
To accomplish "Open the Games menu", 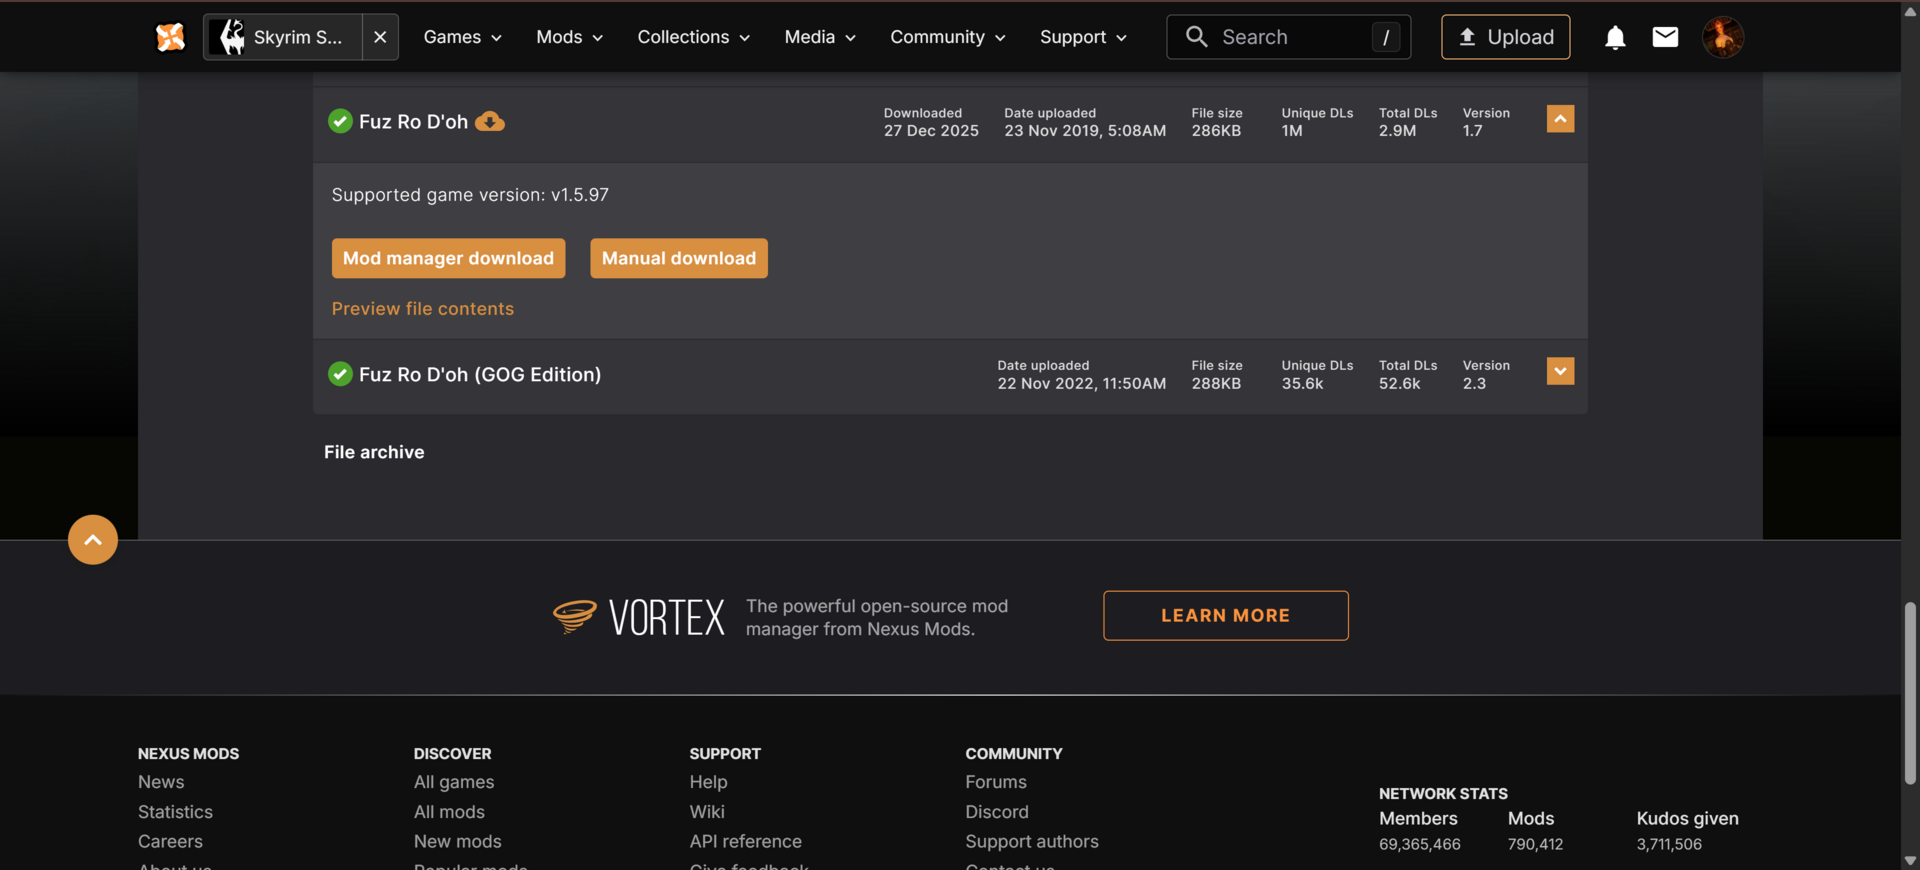I will [462, 37].
